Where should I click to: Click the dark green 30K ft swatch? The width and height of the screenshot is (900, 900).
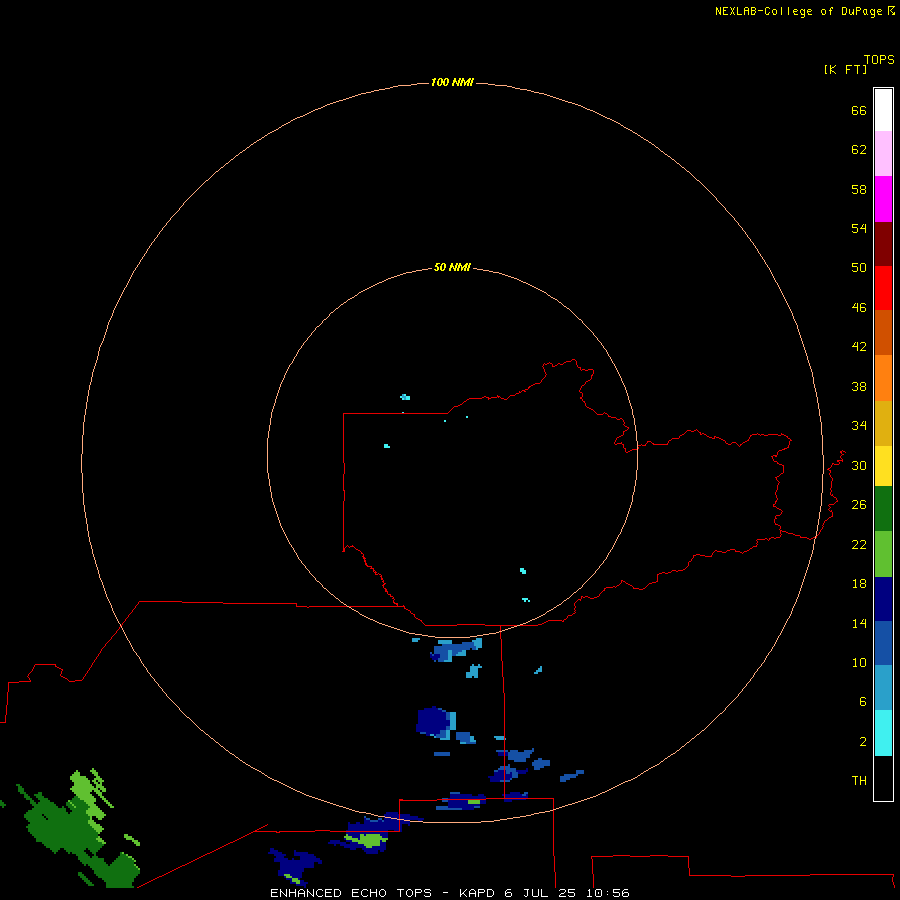pyautogui.click(x=883, y=509)
